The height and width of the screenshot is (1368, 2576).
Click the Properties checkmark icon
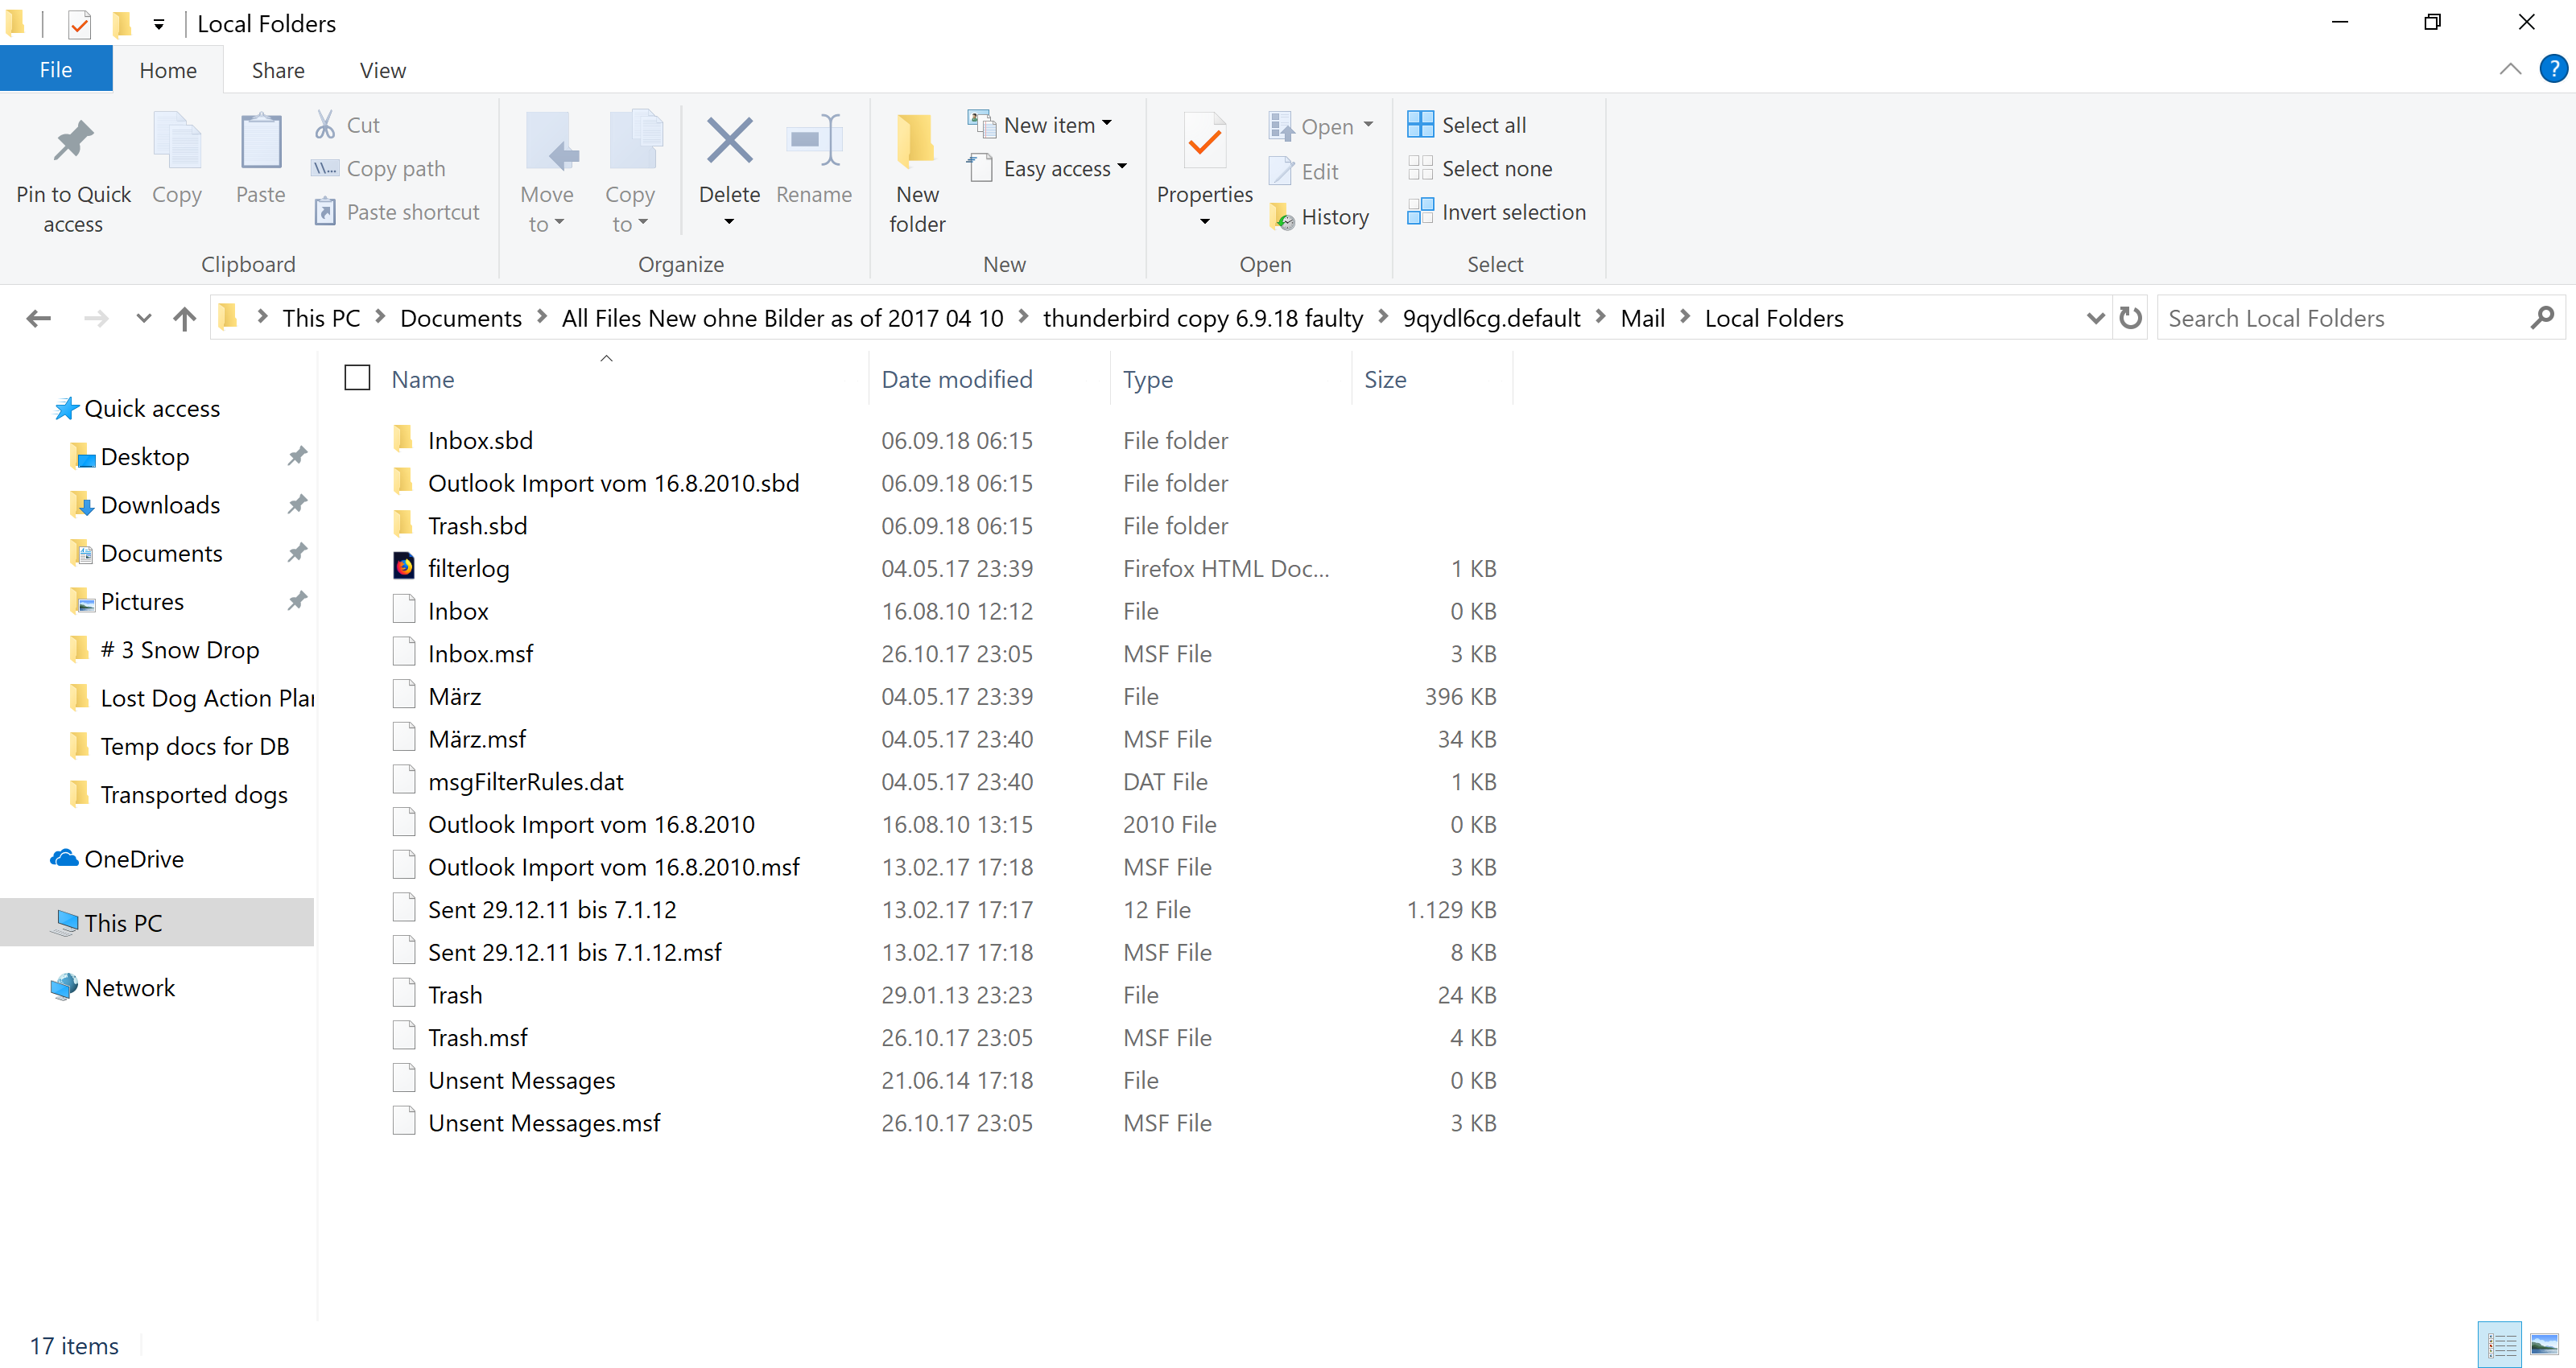coord(1204,142)
